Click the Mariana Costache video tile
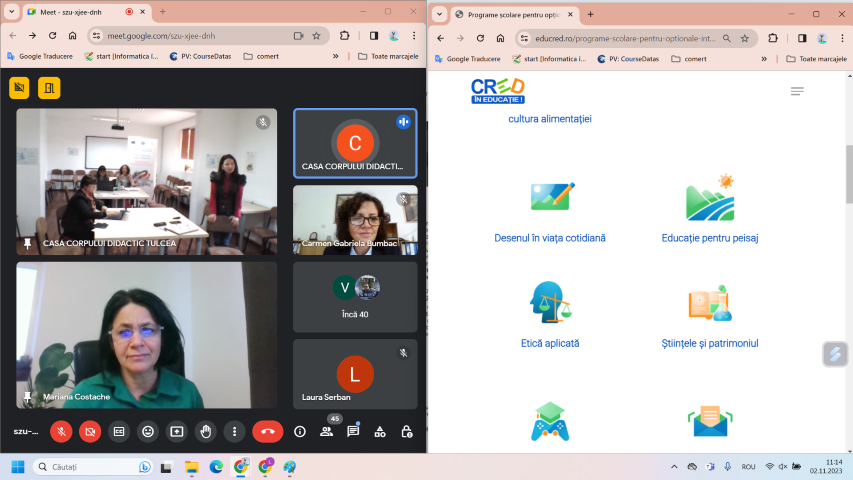853x480 pixels. [x=146, y=335]
